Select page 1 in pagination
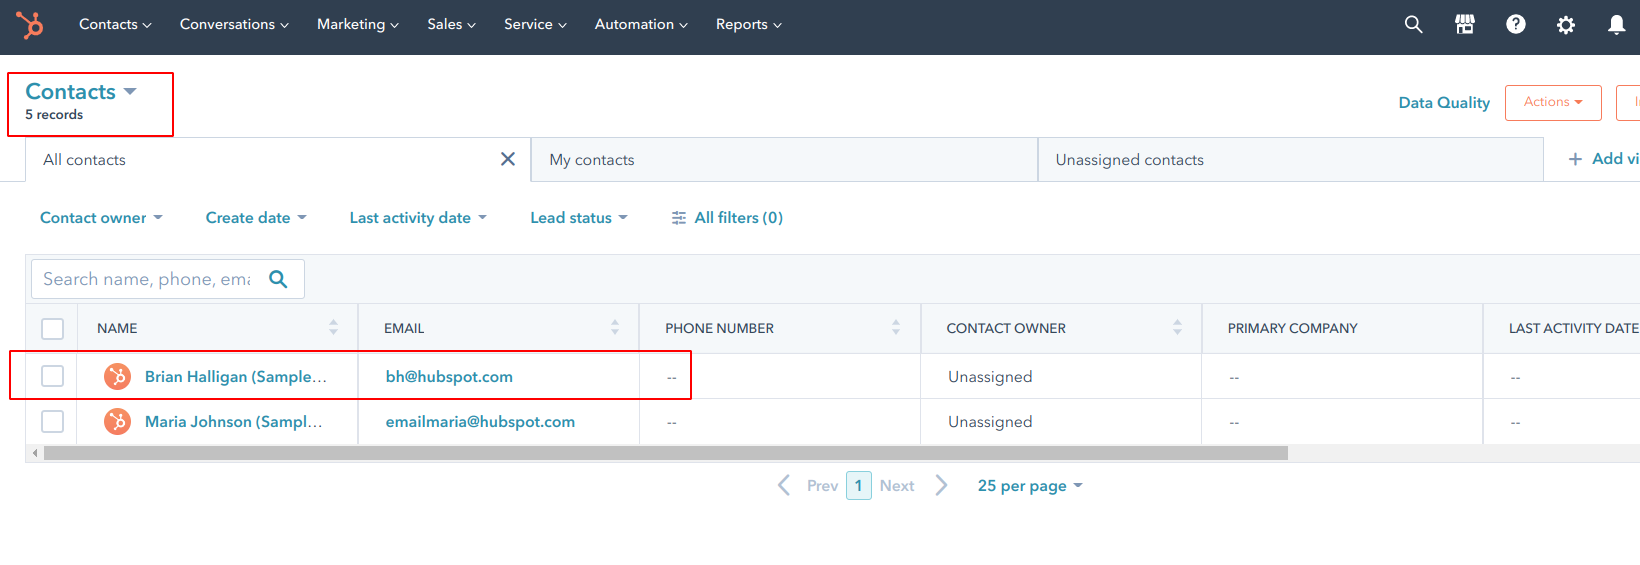 click(x=858, y=485)
